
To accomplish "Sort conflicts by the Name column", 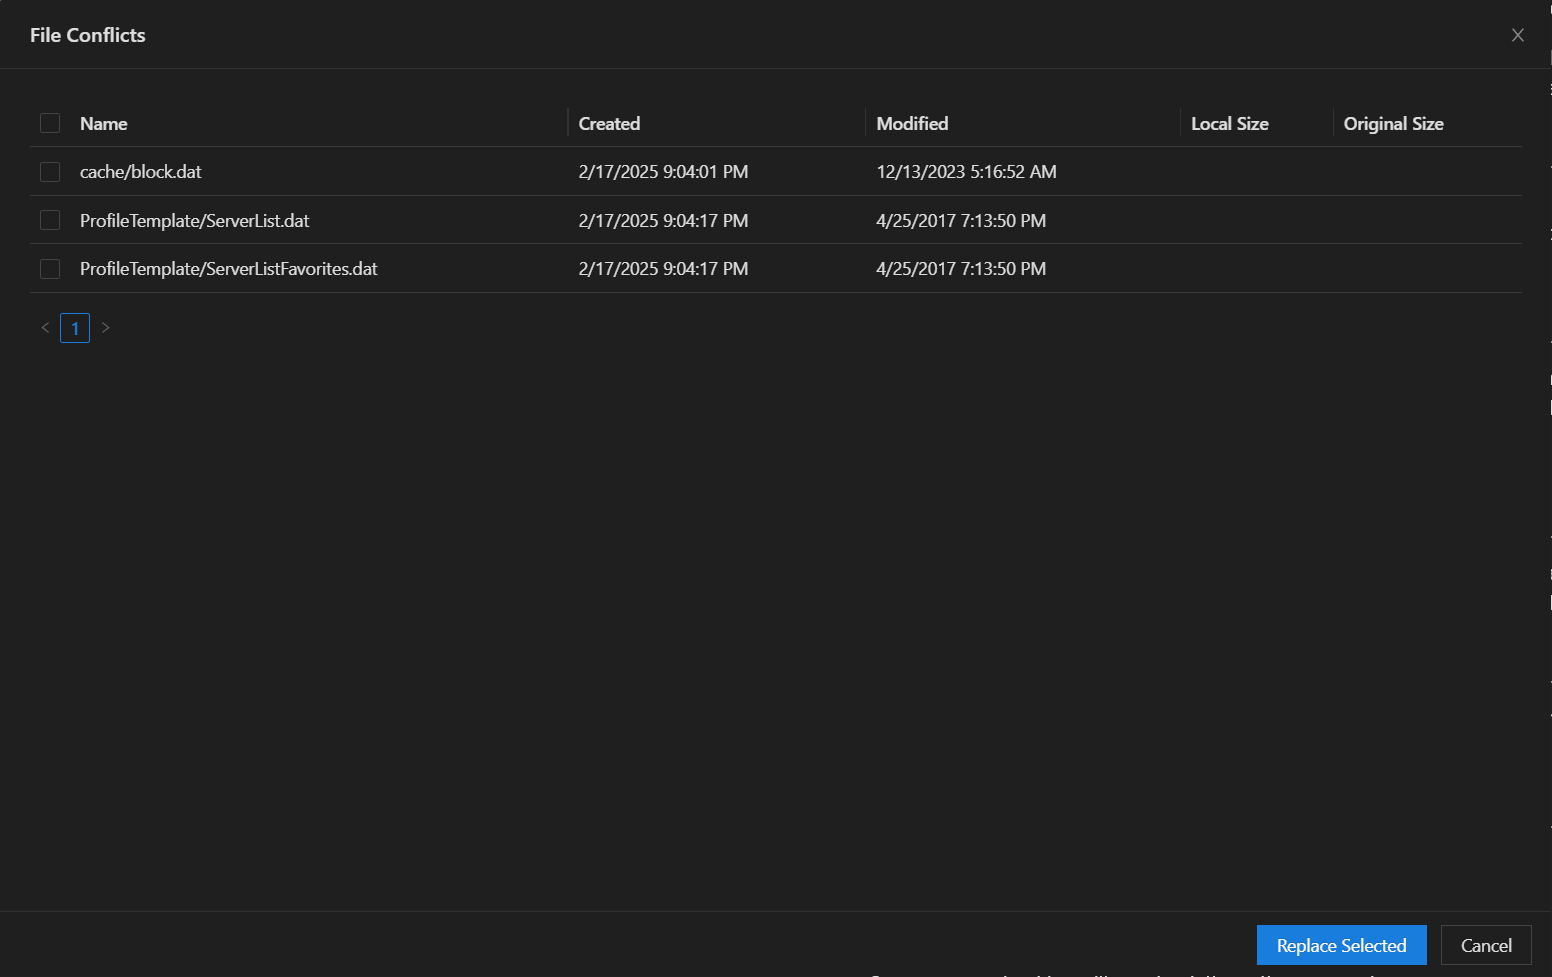I will click(104, 123).
